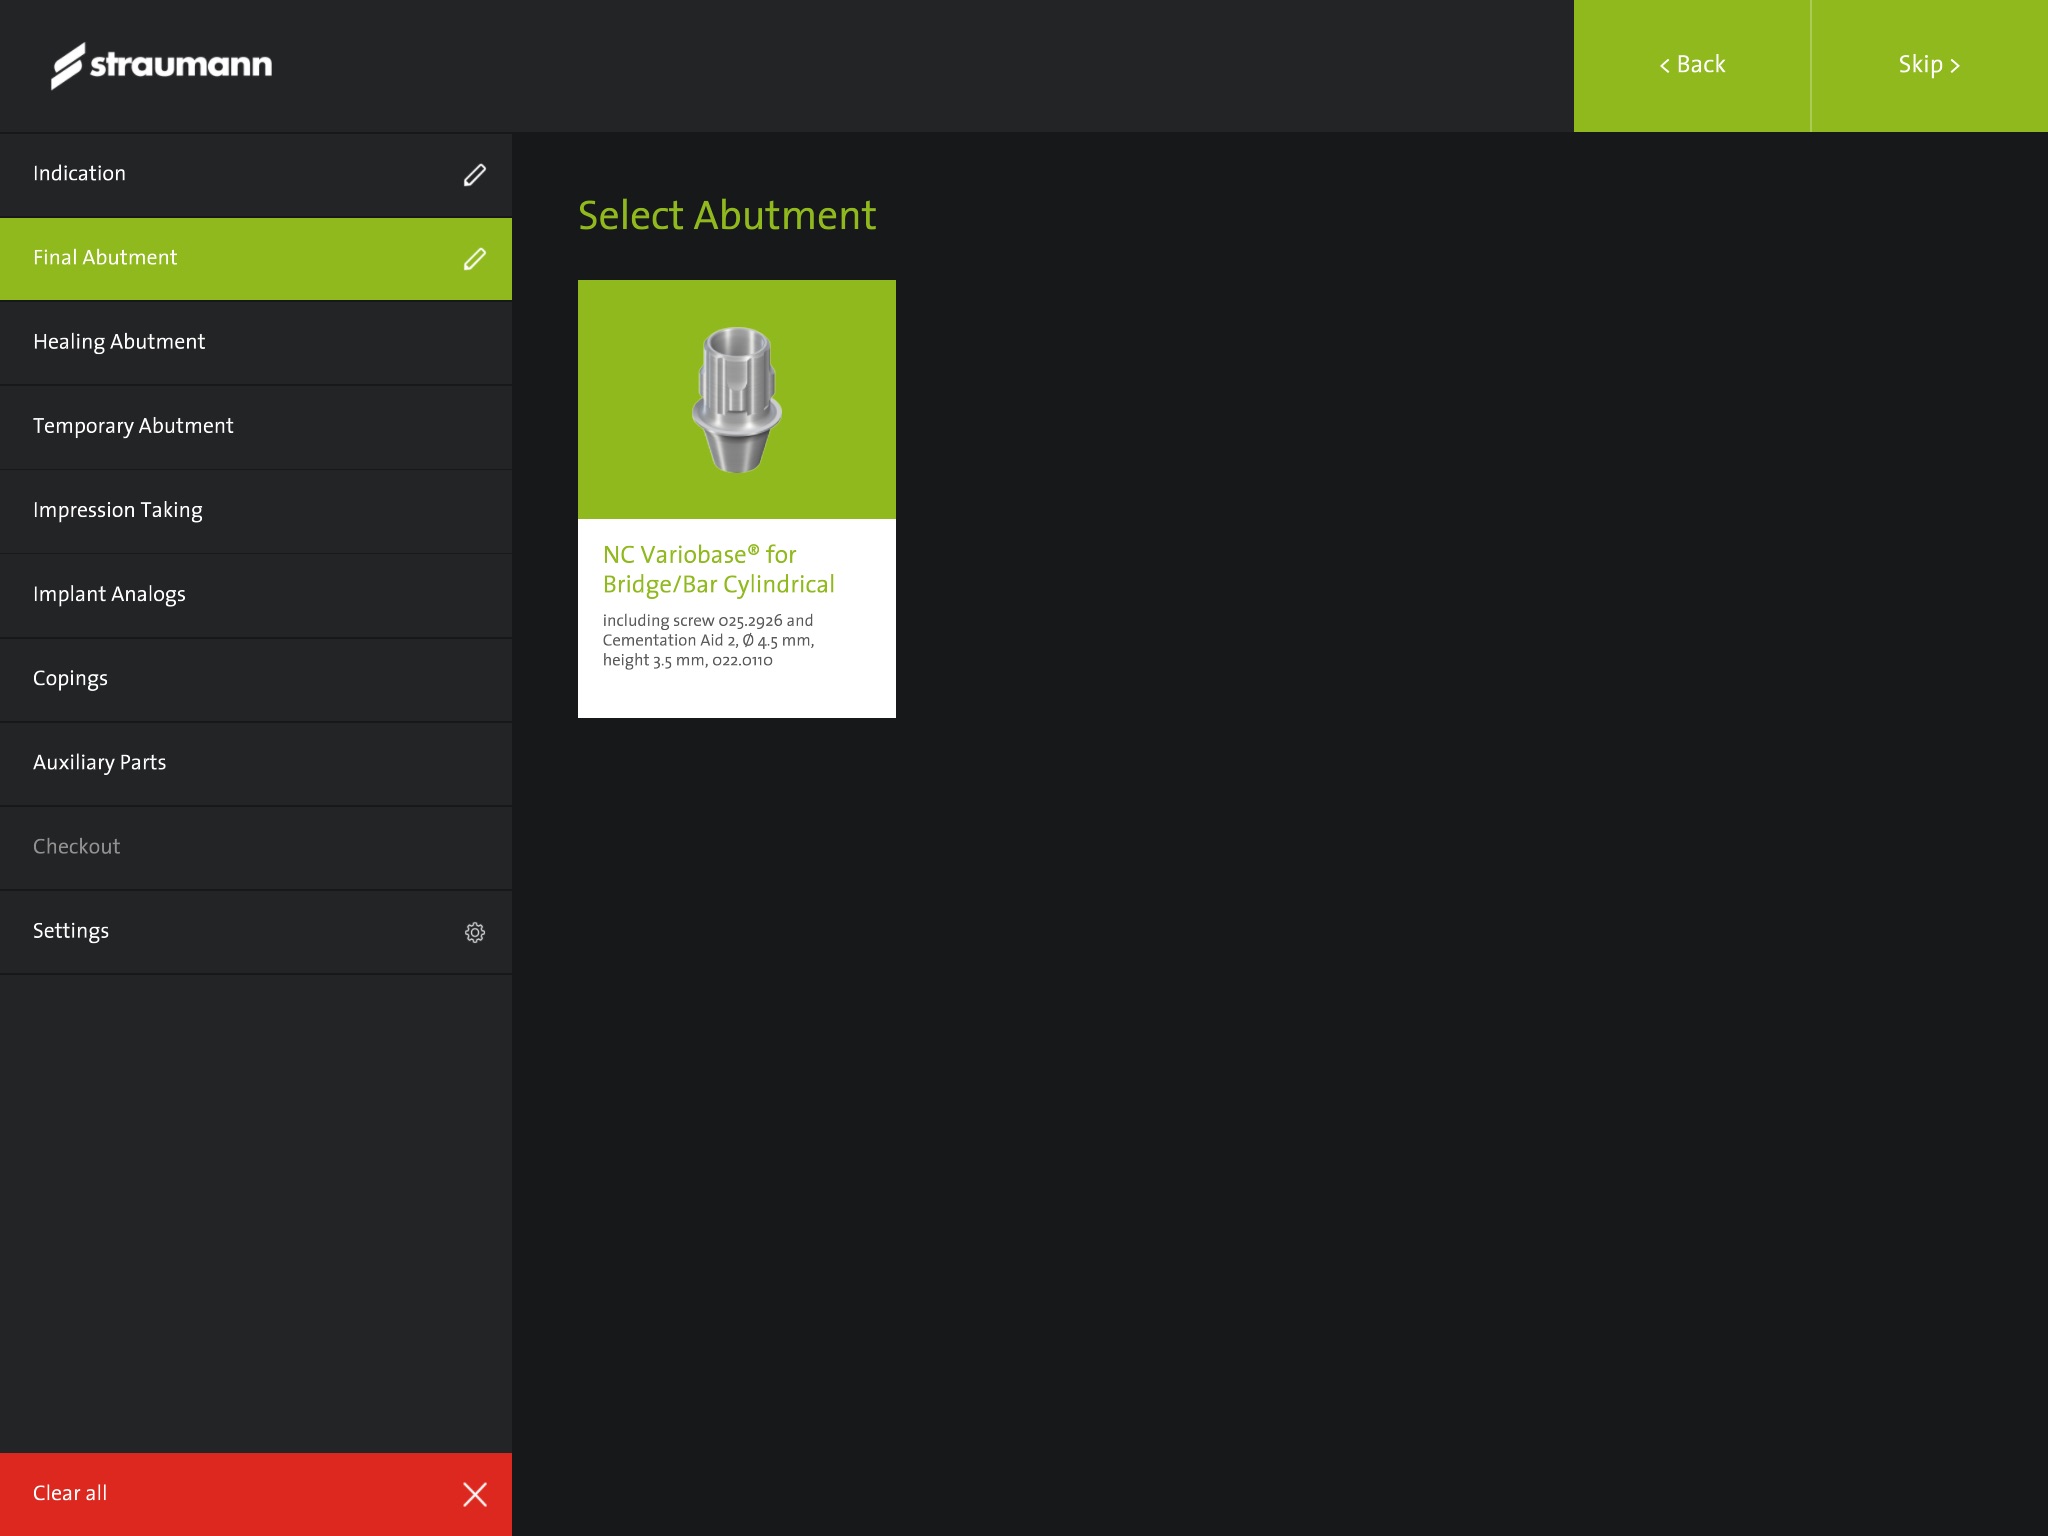Click the Clear all close icon
This screenshot has height=1536, width=2048.
tap(476, 1494)
